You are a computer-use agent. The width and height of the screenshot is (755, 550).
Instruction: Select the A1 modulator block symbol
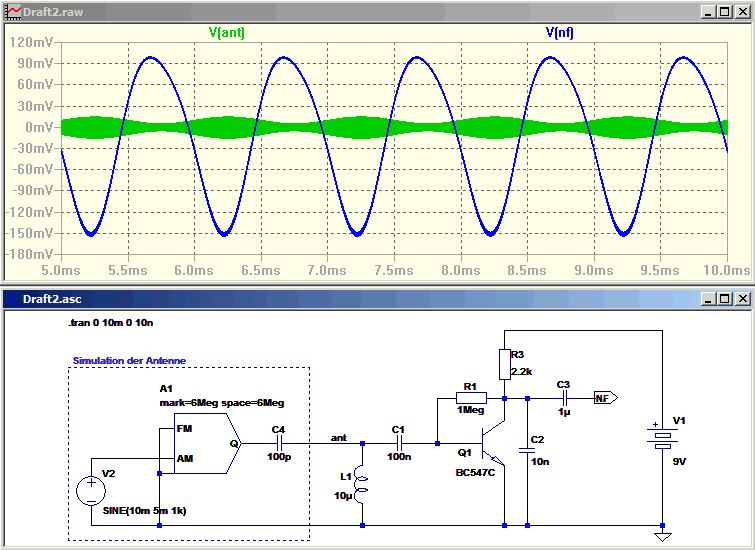click(208, 443)
